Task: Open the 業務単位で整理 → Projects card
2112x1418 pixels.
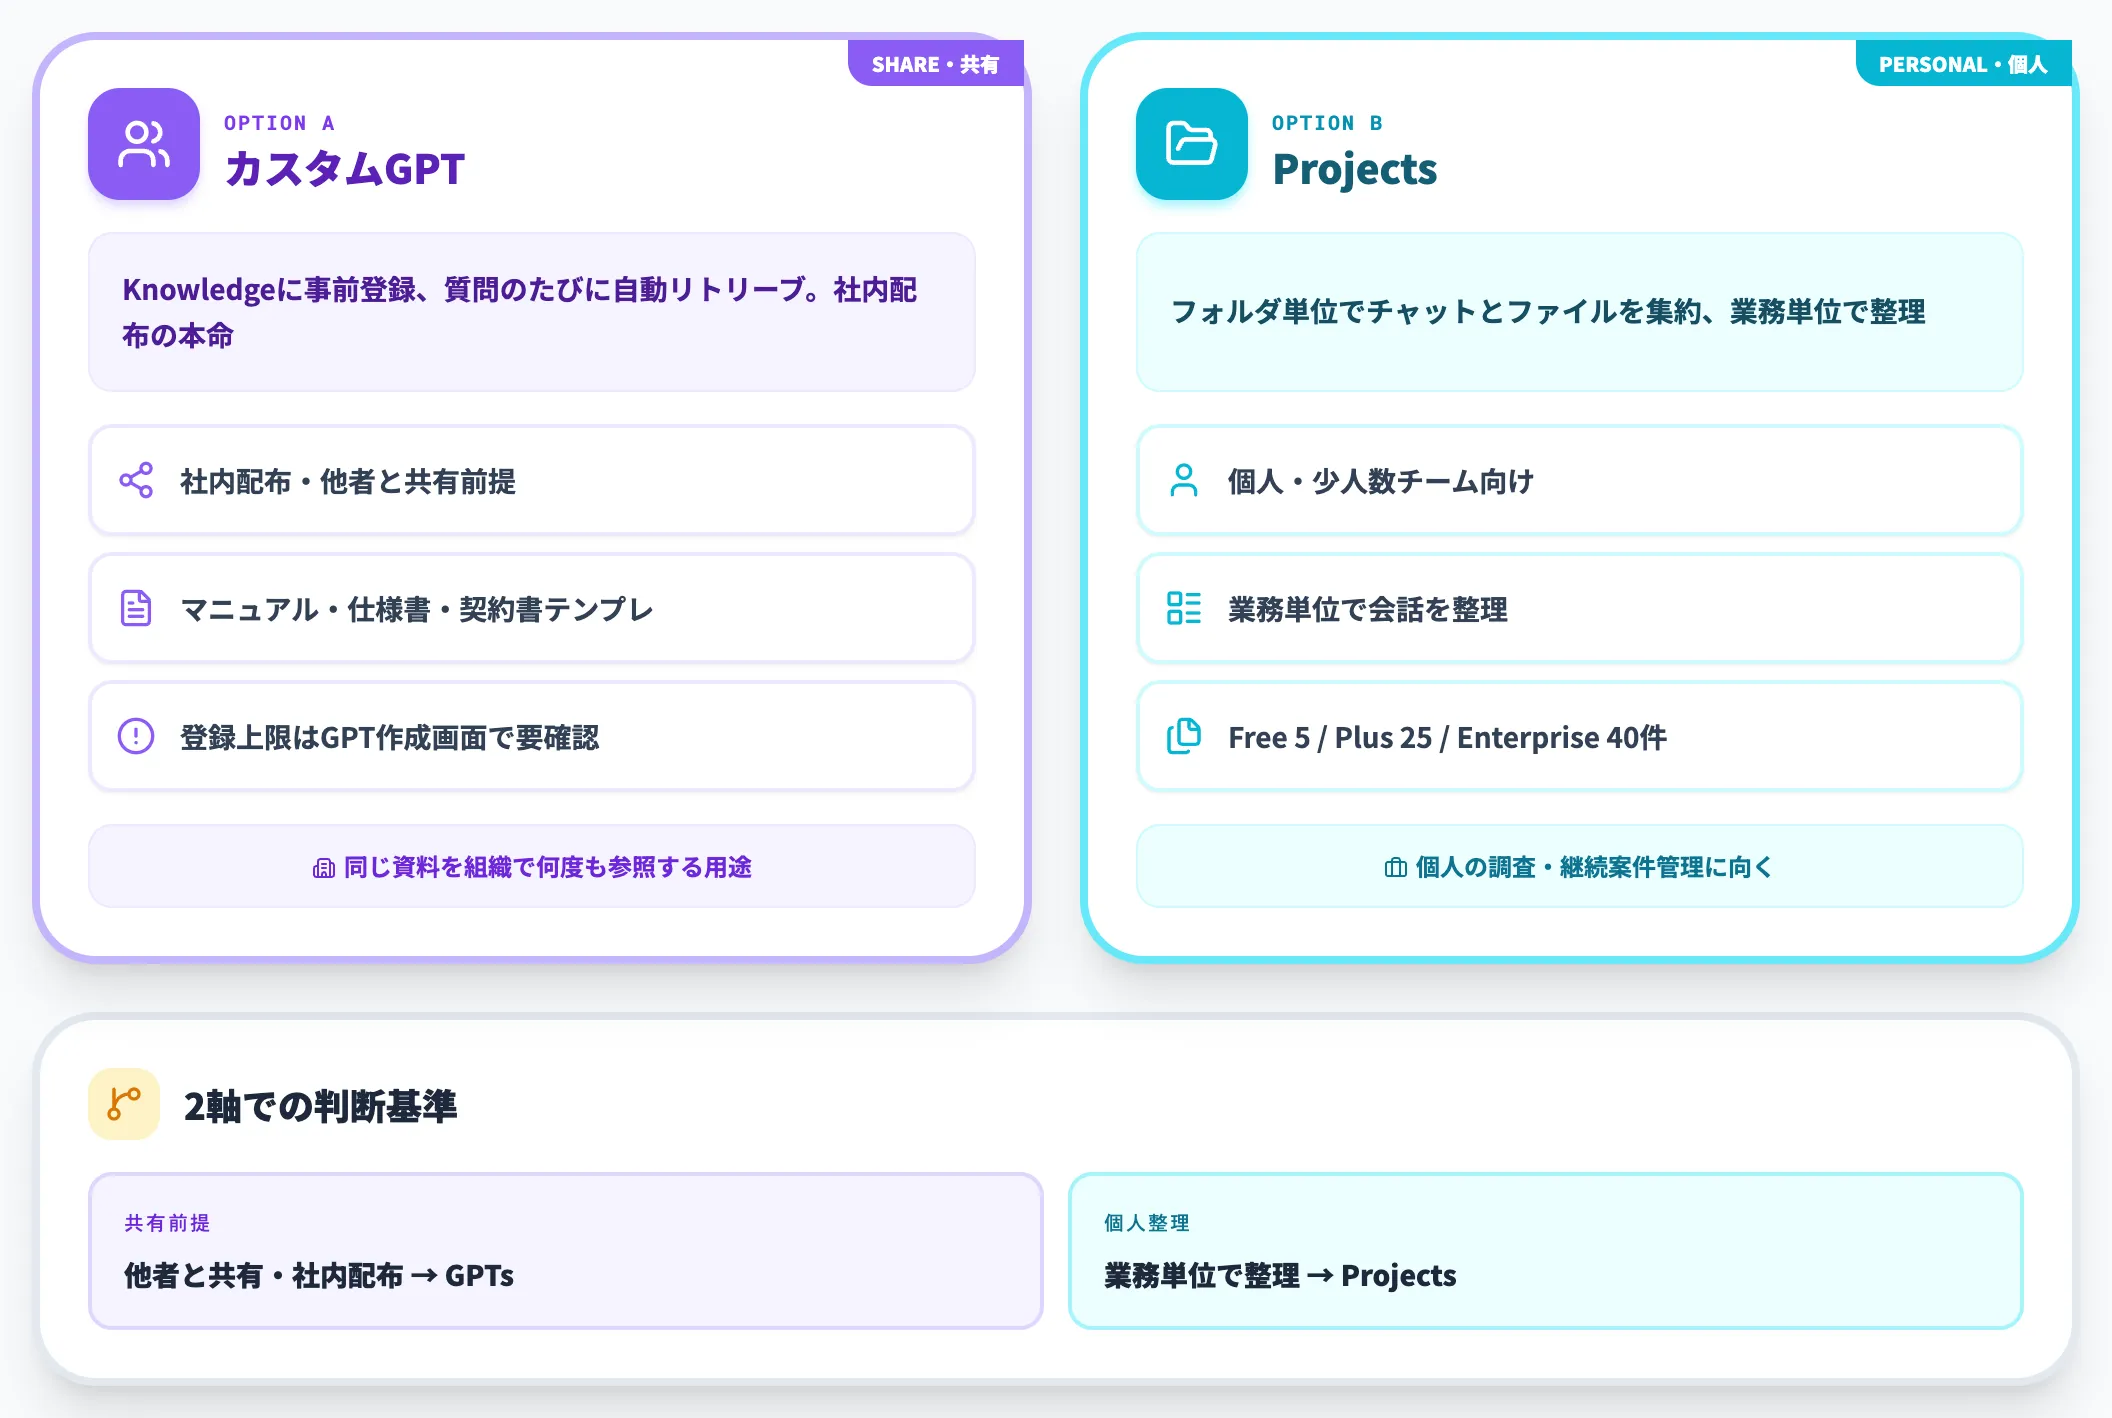Action: (x=1546, y=1251)
